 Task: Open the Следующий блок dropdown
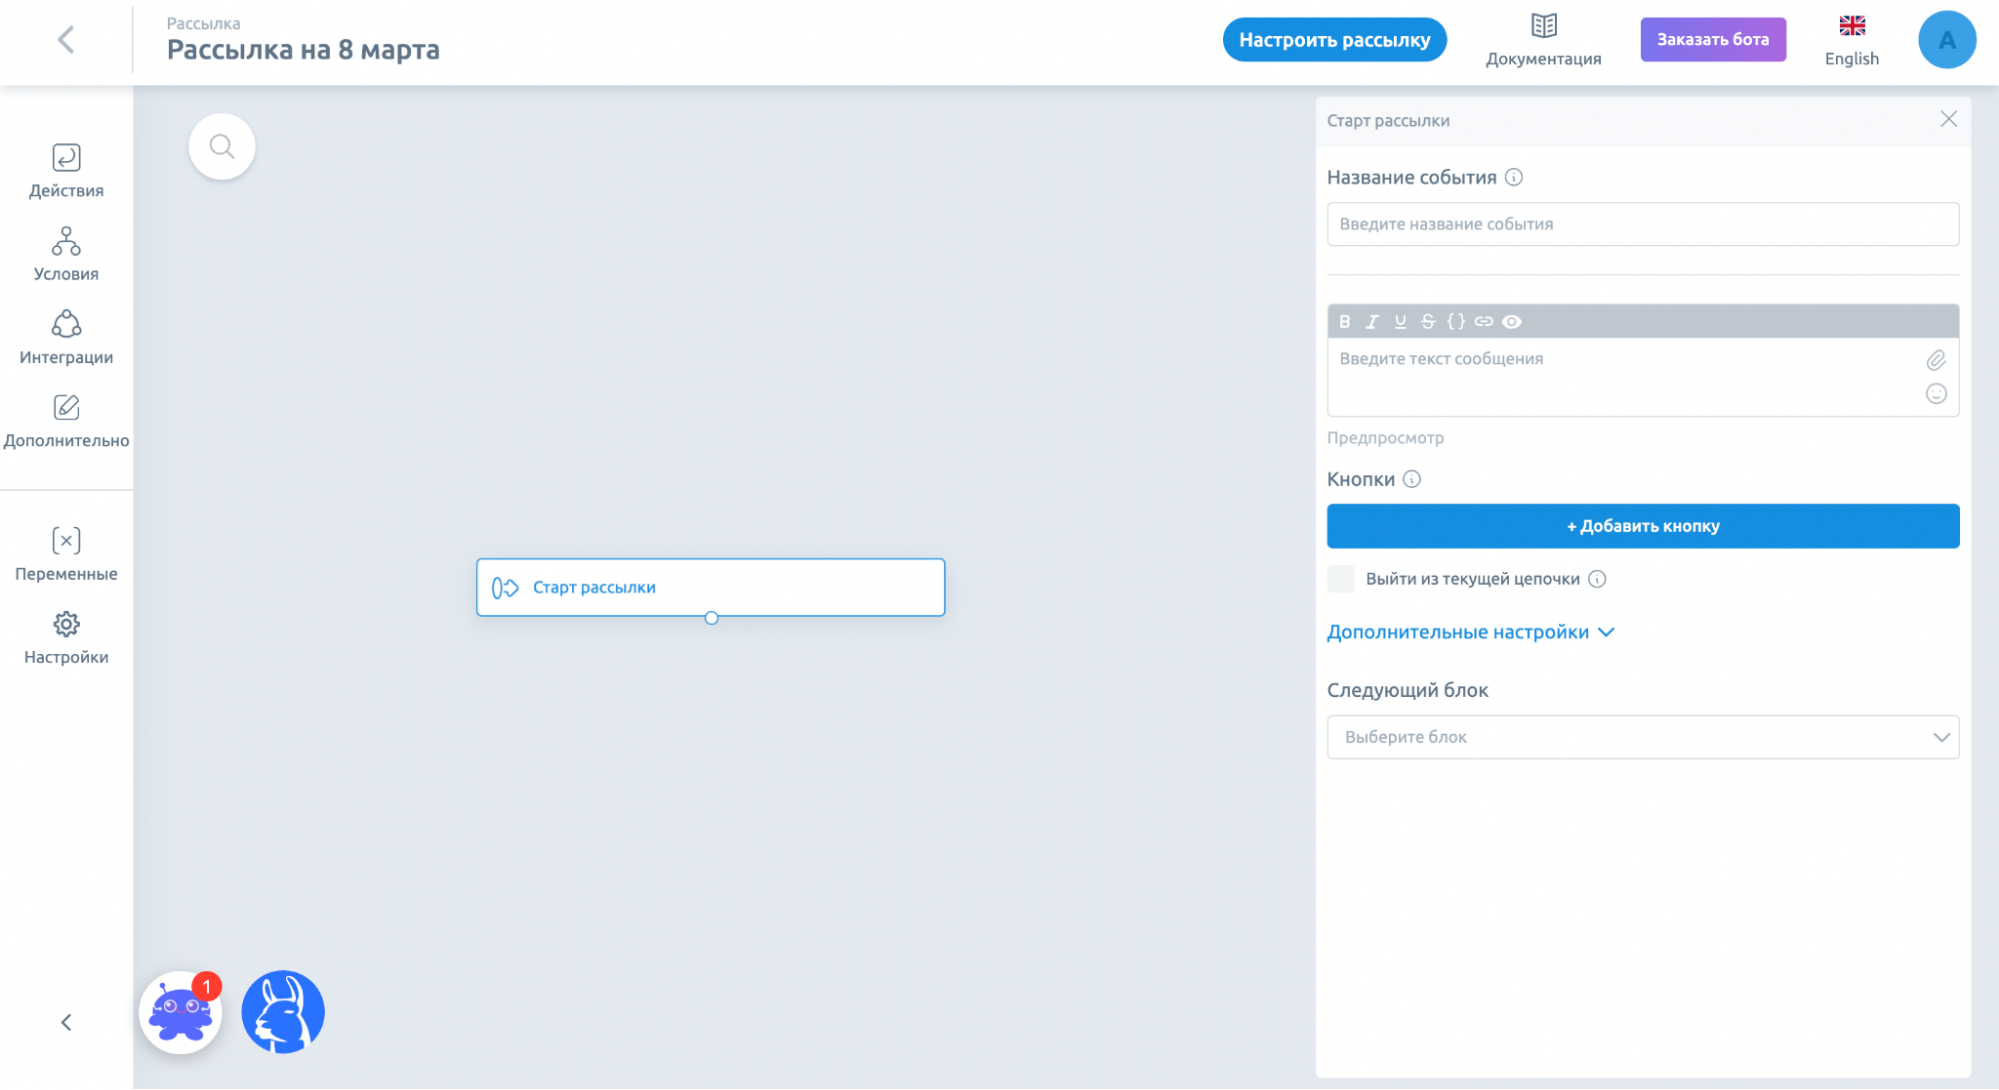pyautogui.click(x=1641, y=736)
